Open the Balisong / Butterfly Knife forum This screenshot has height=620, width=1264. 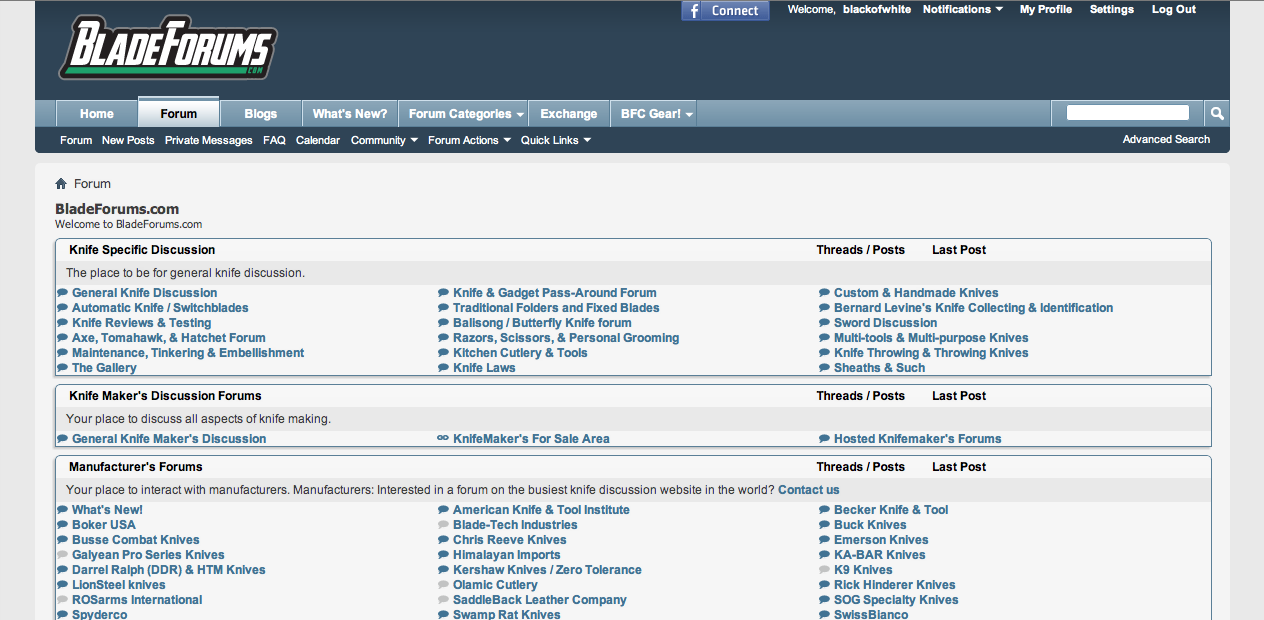[x=542, y=323]
